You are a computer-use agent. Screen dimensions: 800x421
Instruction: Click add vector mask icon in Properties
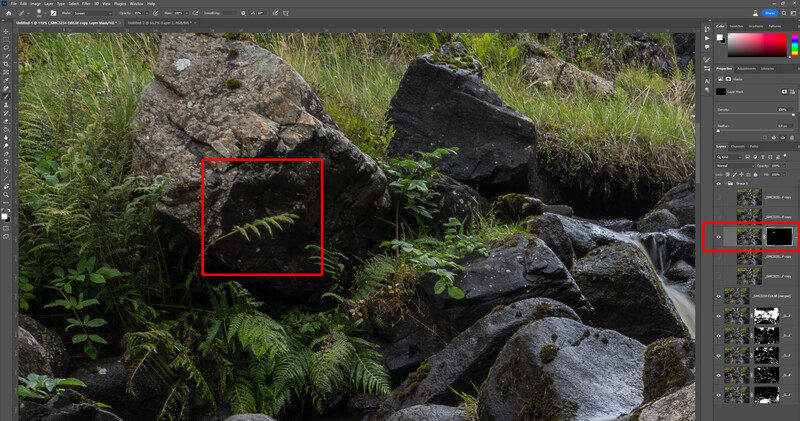792,92
